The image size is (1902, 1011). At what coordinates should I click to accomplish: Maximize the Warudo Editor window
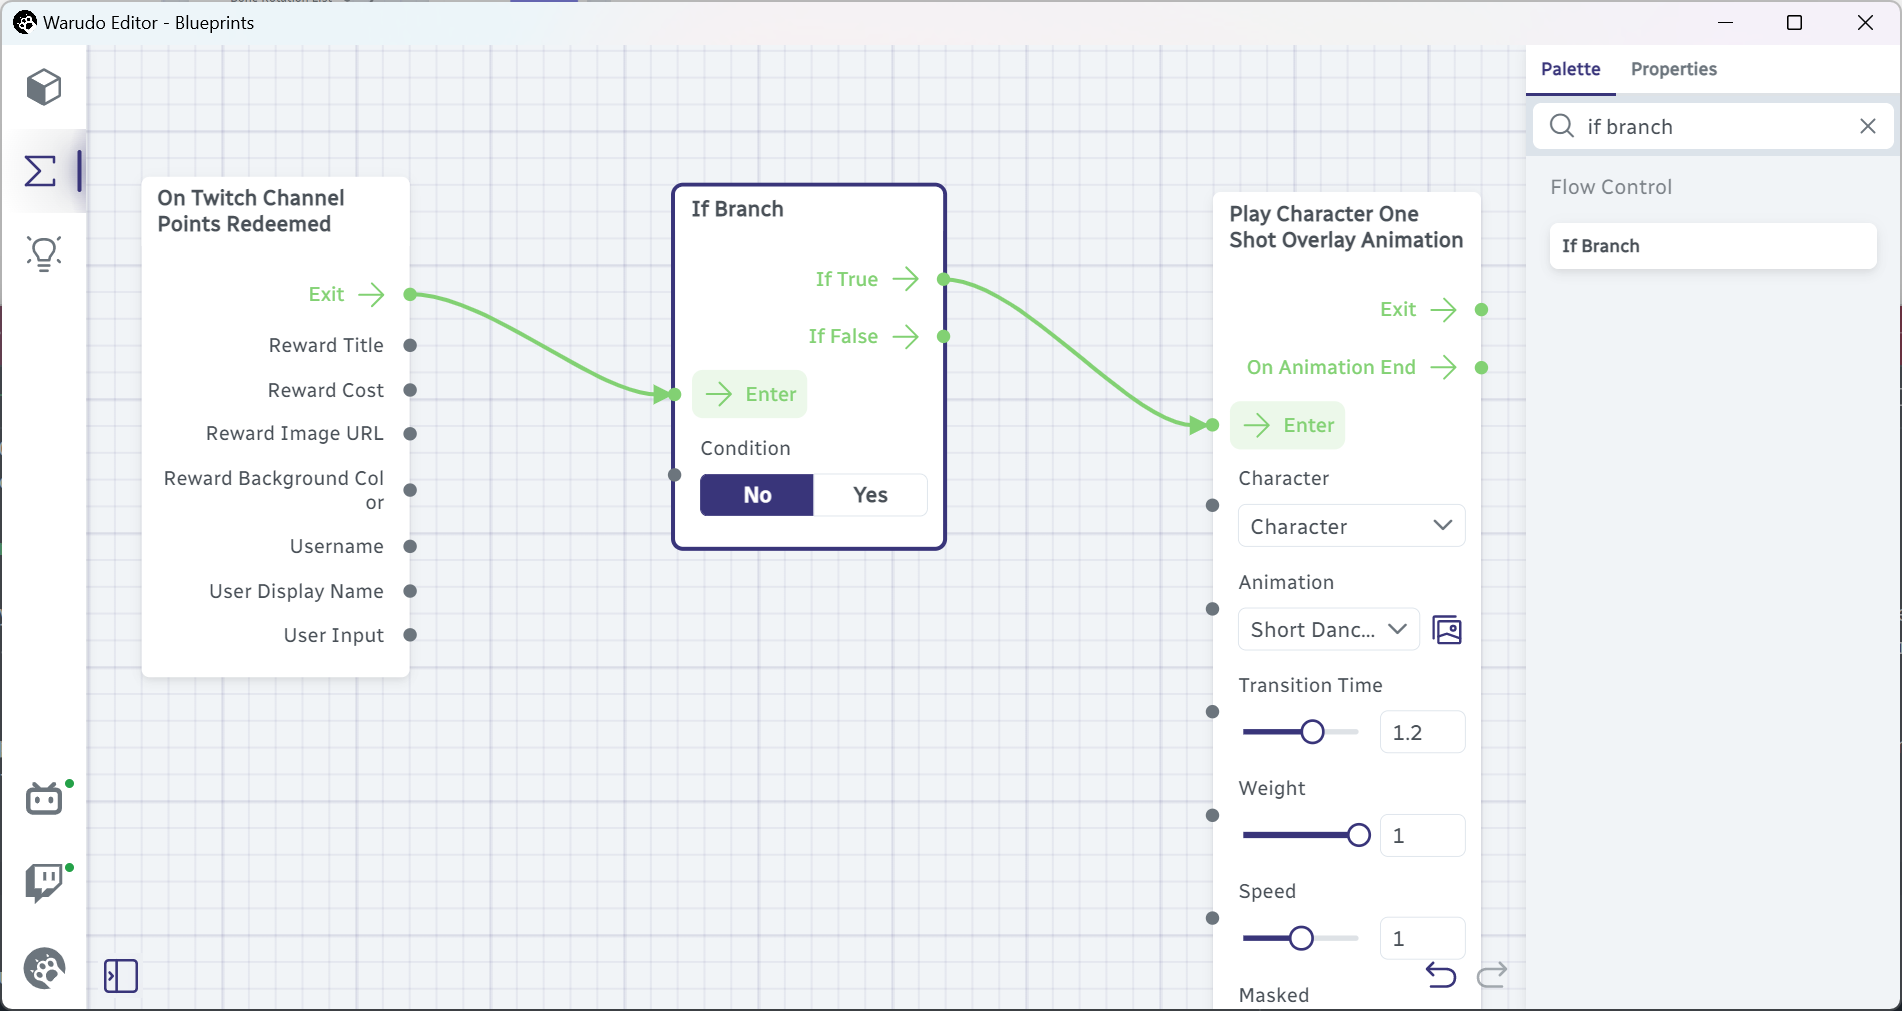pyautogui.click(x=1794, y=22)
